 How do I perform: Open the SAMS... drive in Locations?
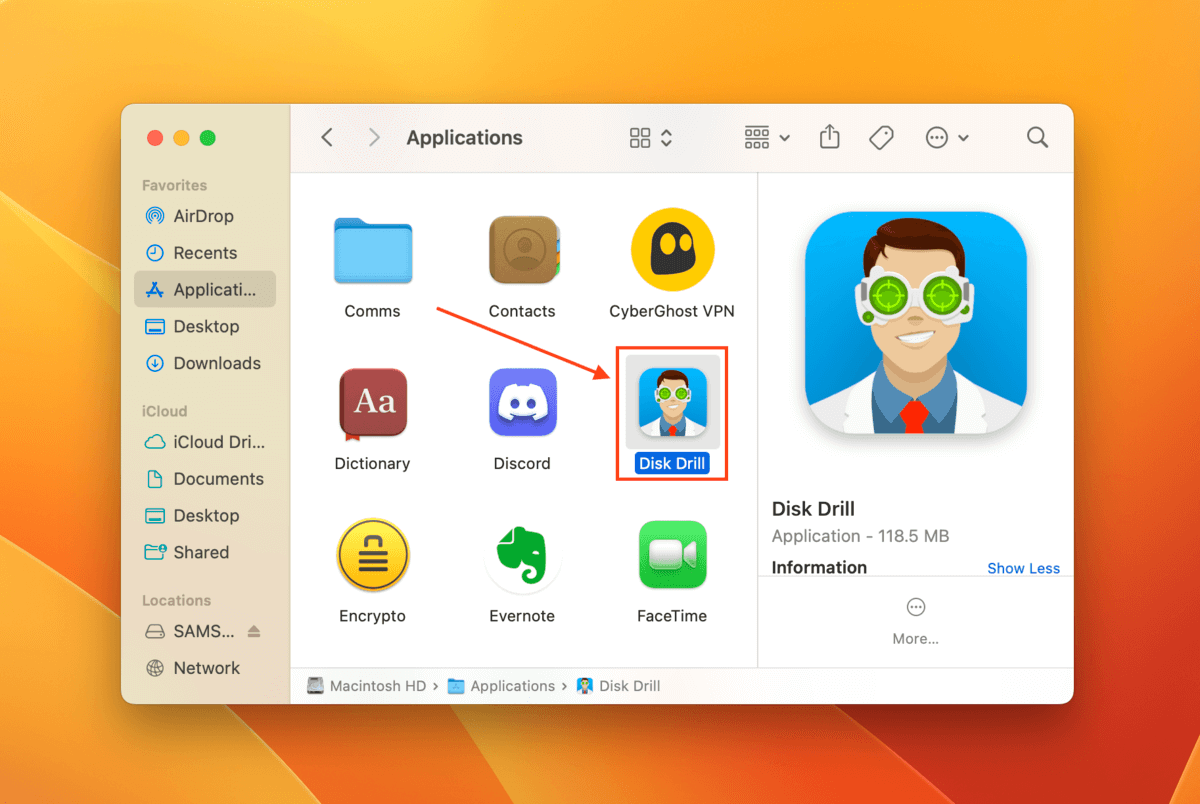(x=190, y=631)
